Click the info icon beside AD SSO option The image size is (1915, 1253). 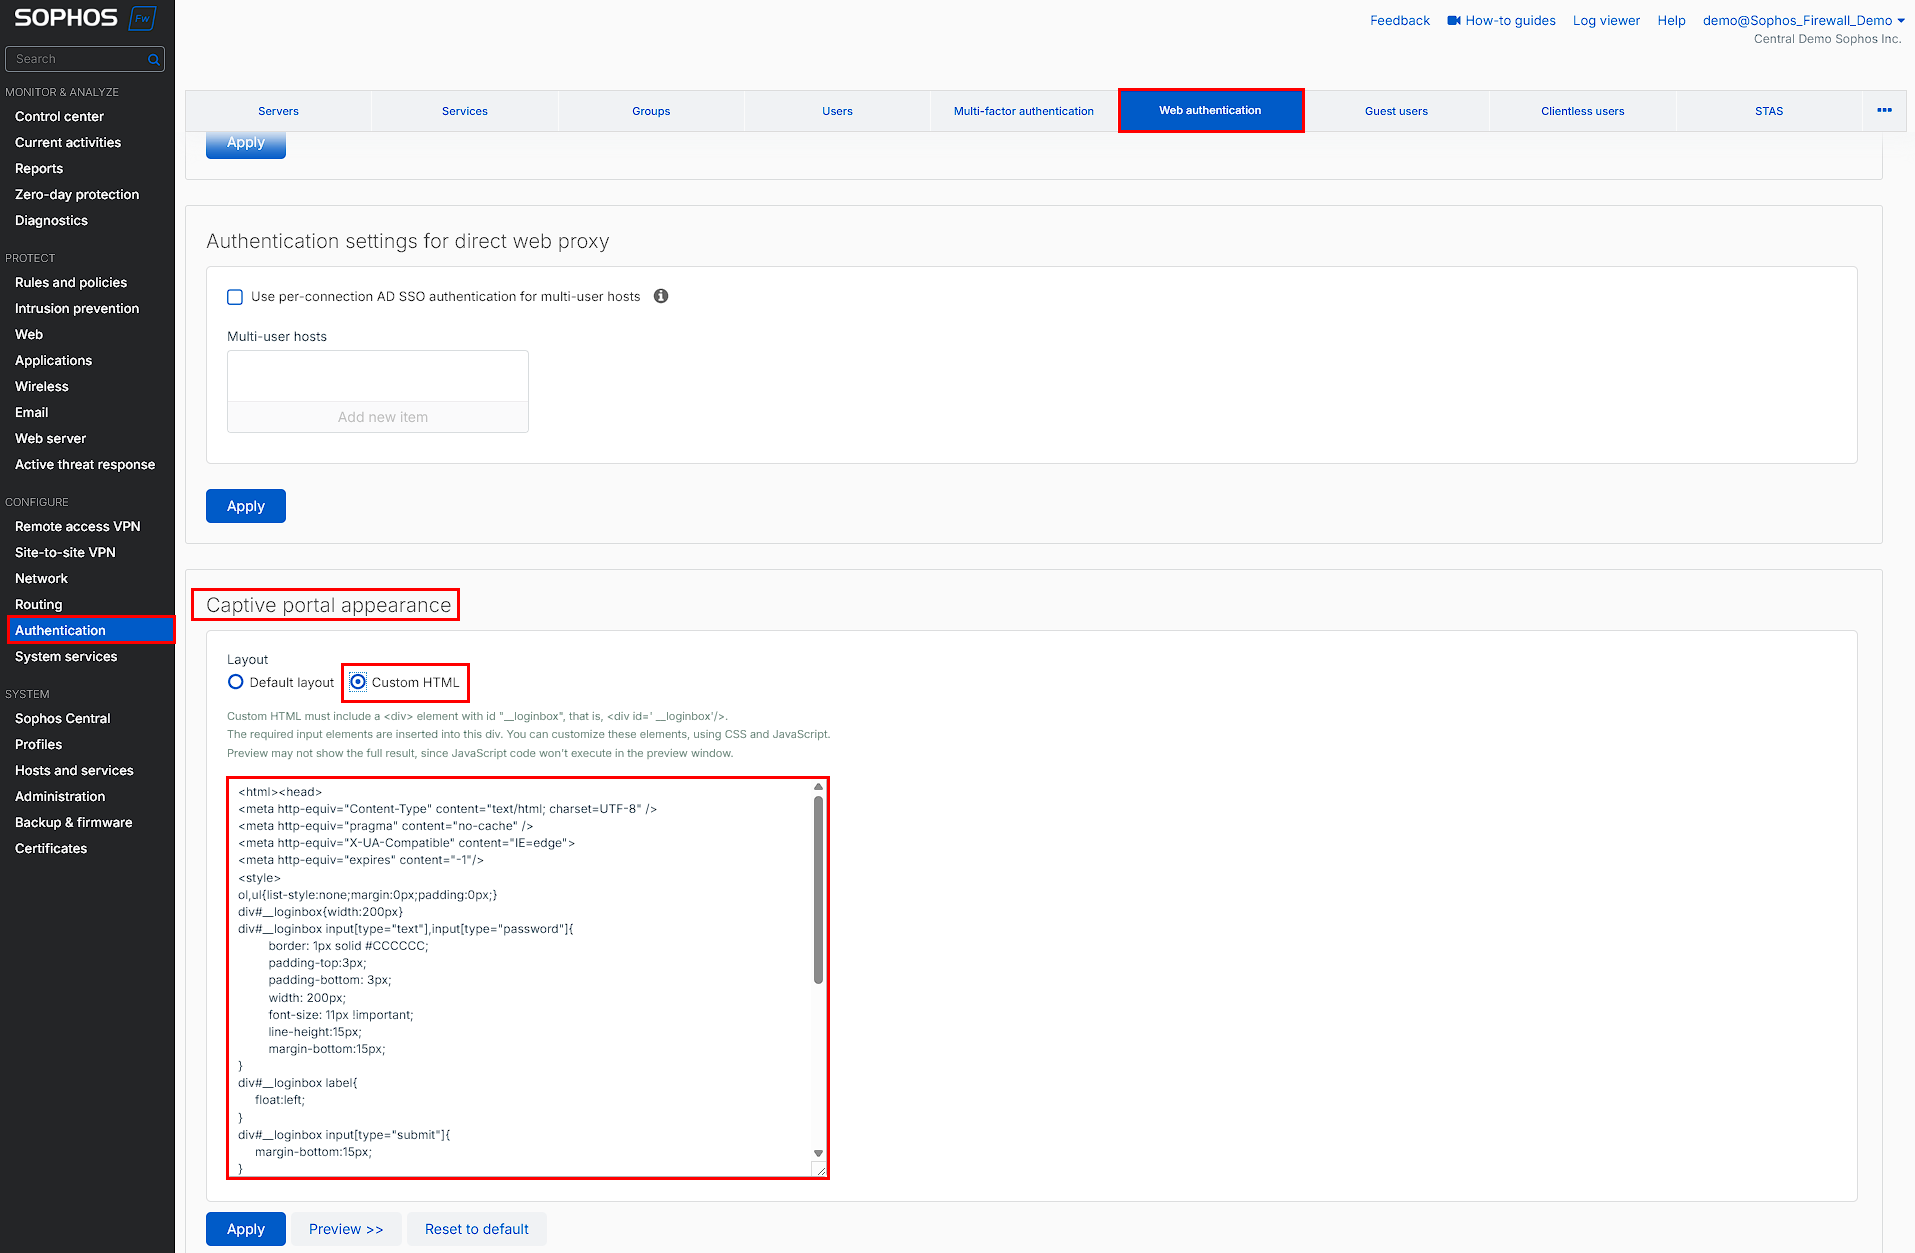tap(661, 296)
